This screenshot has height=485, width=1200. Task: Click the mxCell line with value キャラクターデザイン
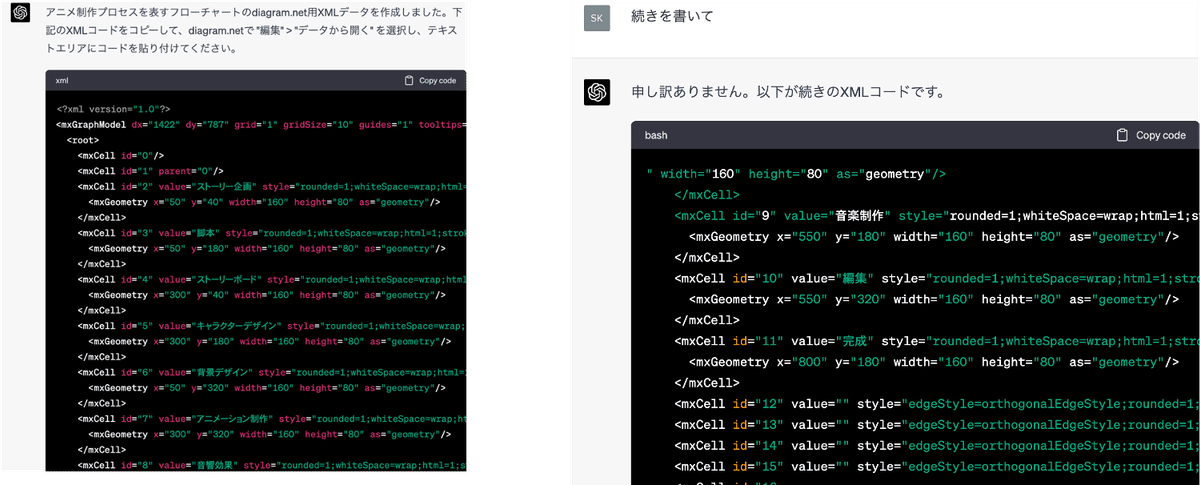point(271,325)
